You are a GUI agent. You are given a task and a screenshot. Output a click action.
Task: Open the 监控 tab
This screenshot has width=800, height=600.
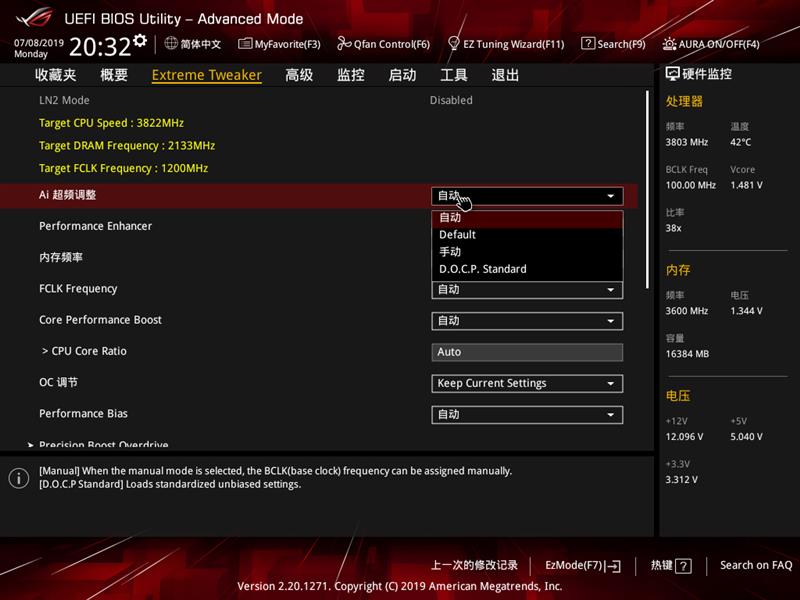(x=351, y=75)
